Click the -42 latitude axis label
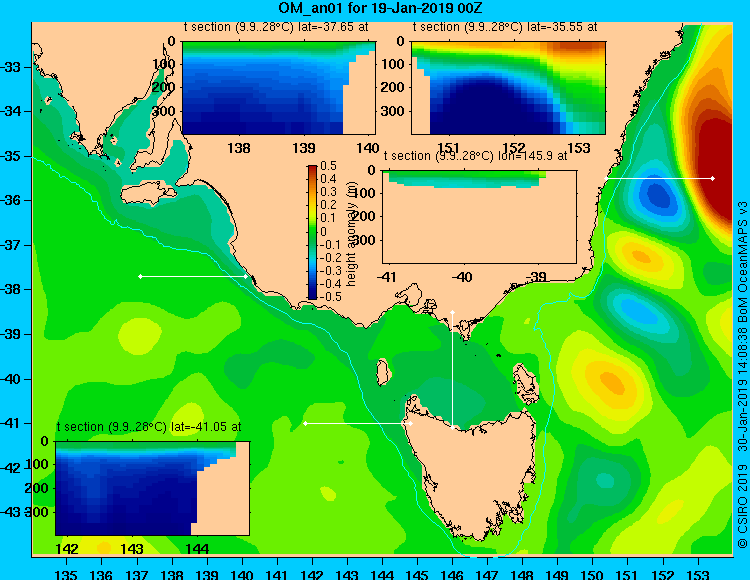Screen dimensions: 750x580 tap(11, 468)
